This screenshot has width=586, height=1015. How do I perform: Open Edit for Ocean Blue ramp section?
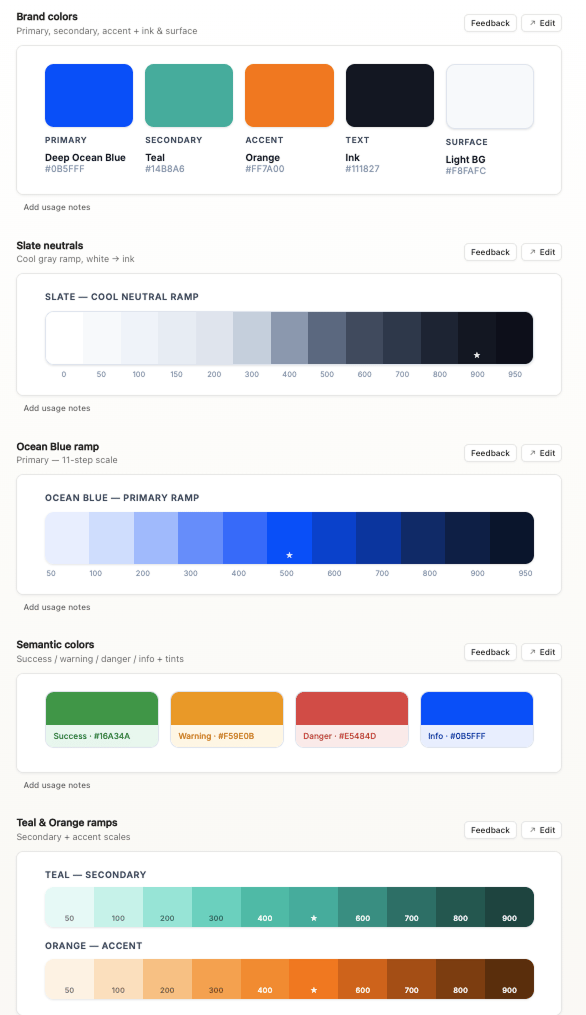541,453
